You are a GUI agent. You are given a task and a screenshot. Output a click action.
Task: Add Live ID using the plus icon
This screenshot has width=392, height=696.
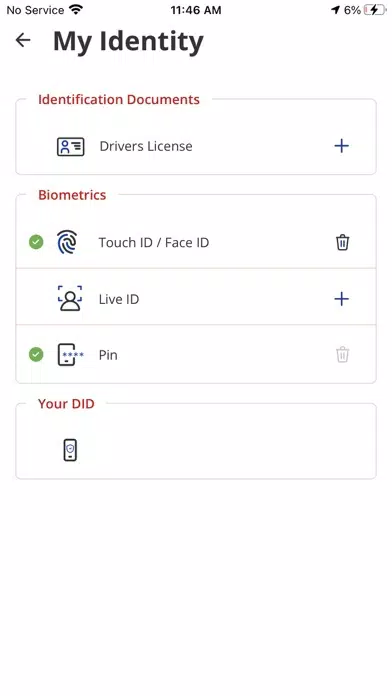tap(341, 299)
